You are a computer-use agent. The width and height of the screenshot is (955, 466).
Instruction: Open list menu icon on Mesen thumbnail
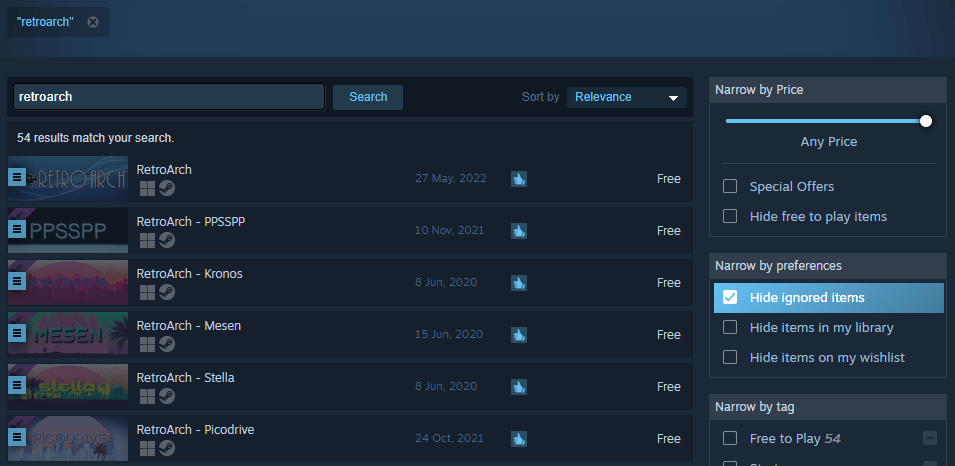(x=16, y=333)
